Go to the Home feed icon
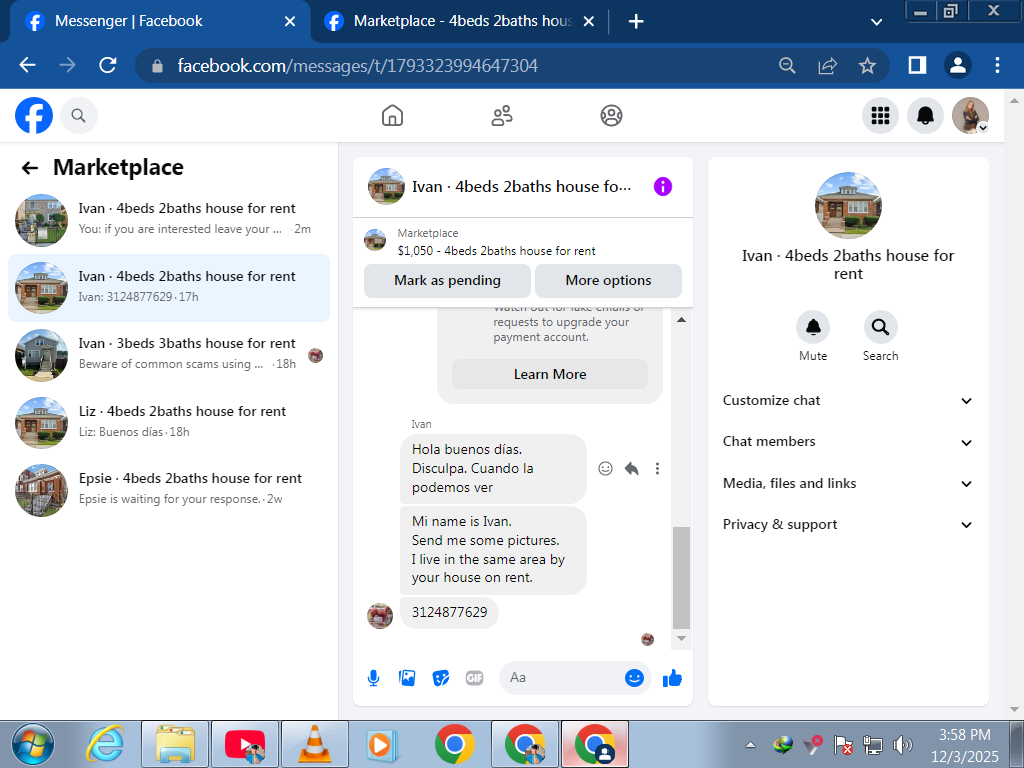Image resolution: width=1024 pixels, height=768 pixels. tap(392, 116)
